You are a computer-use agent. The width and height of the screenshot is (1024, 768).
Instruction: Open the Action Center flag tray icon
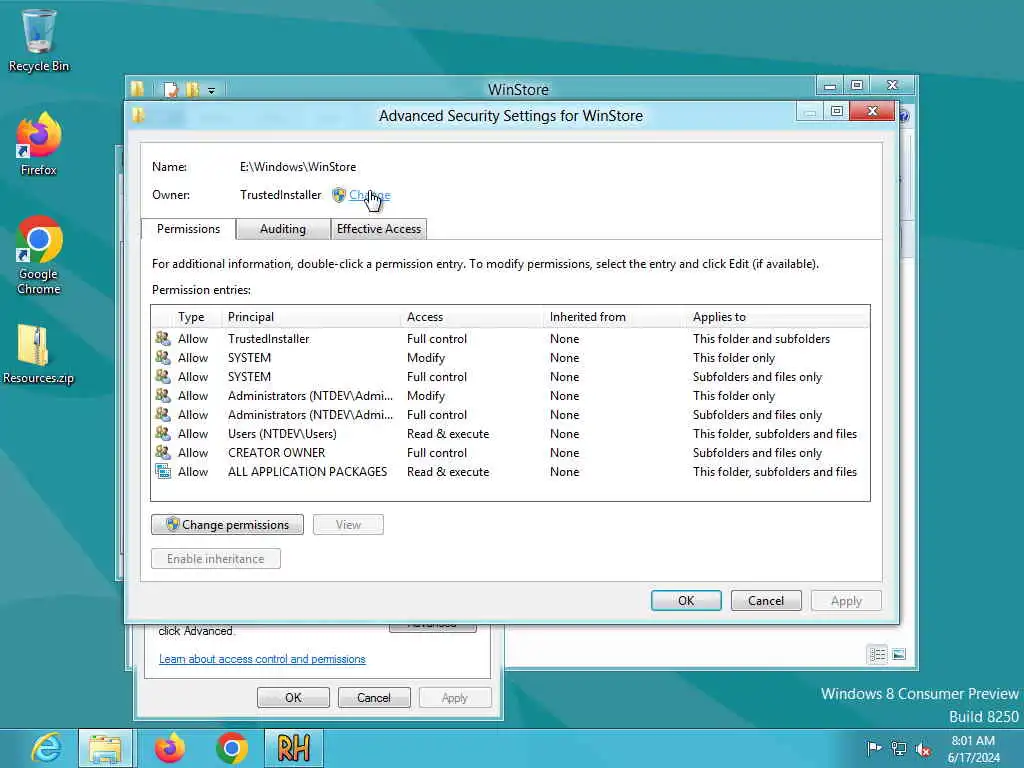tap(873, 748)
